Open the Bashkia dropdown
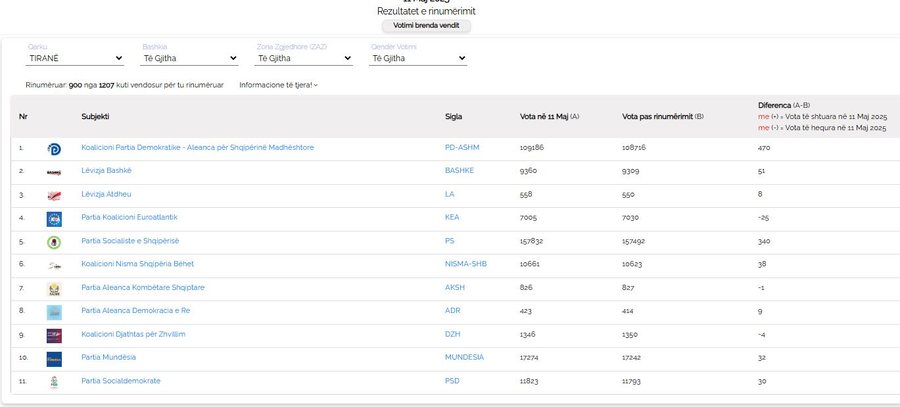The height and width of the screenshot is (407, 900). [189, 58]
